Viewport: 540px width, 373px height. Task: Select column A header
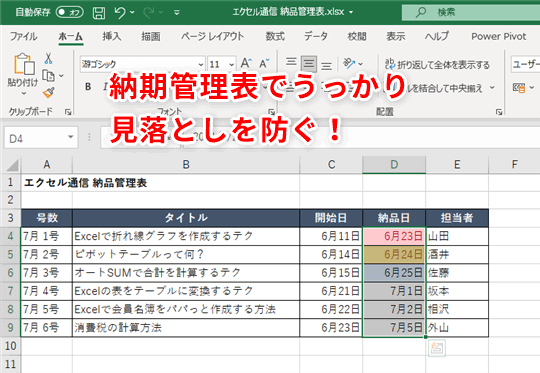pyautogui.click(x=47, y=165)
